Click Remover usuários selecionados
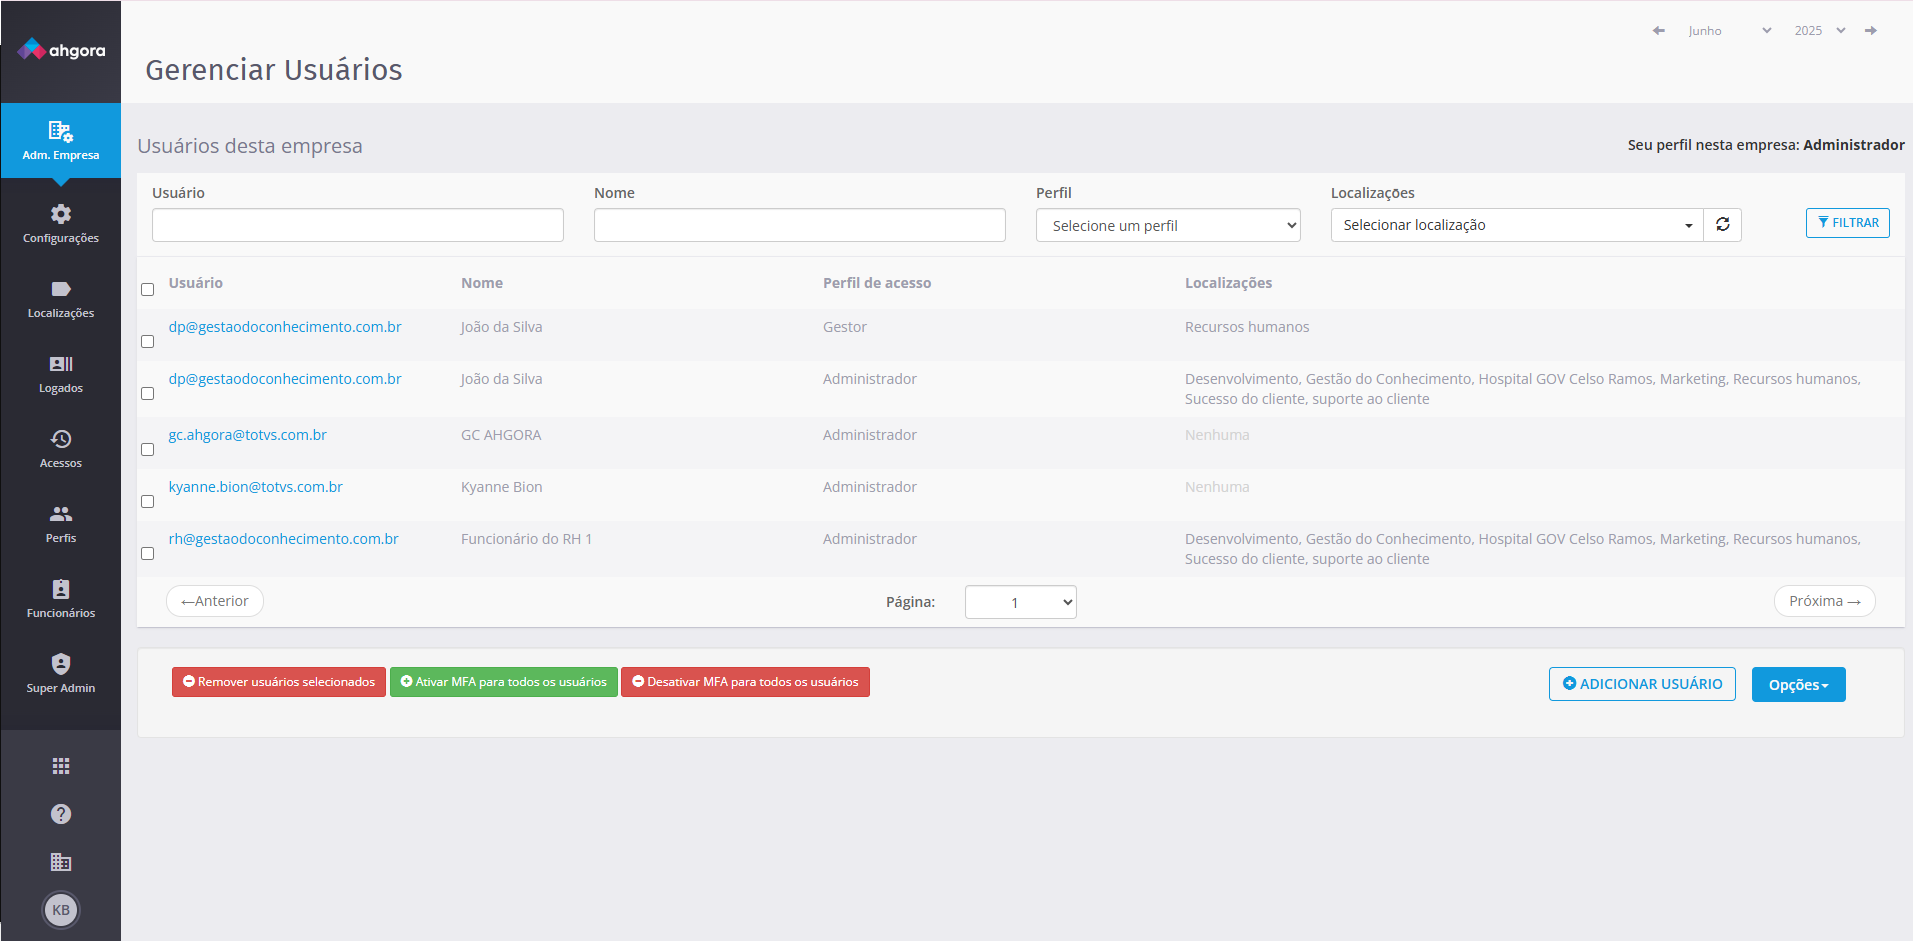The image size is (1913, 941). pos(279,682)
